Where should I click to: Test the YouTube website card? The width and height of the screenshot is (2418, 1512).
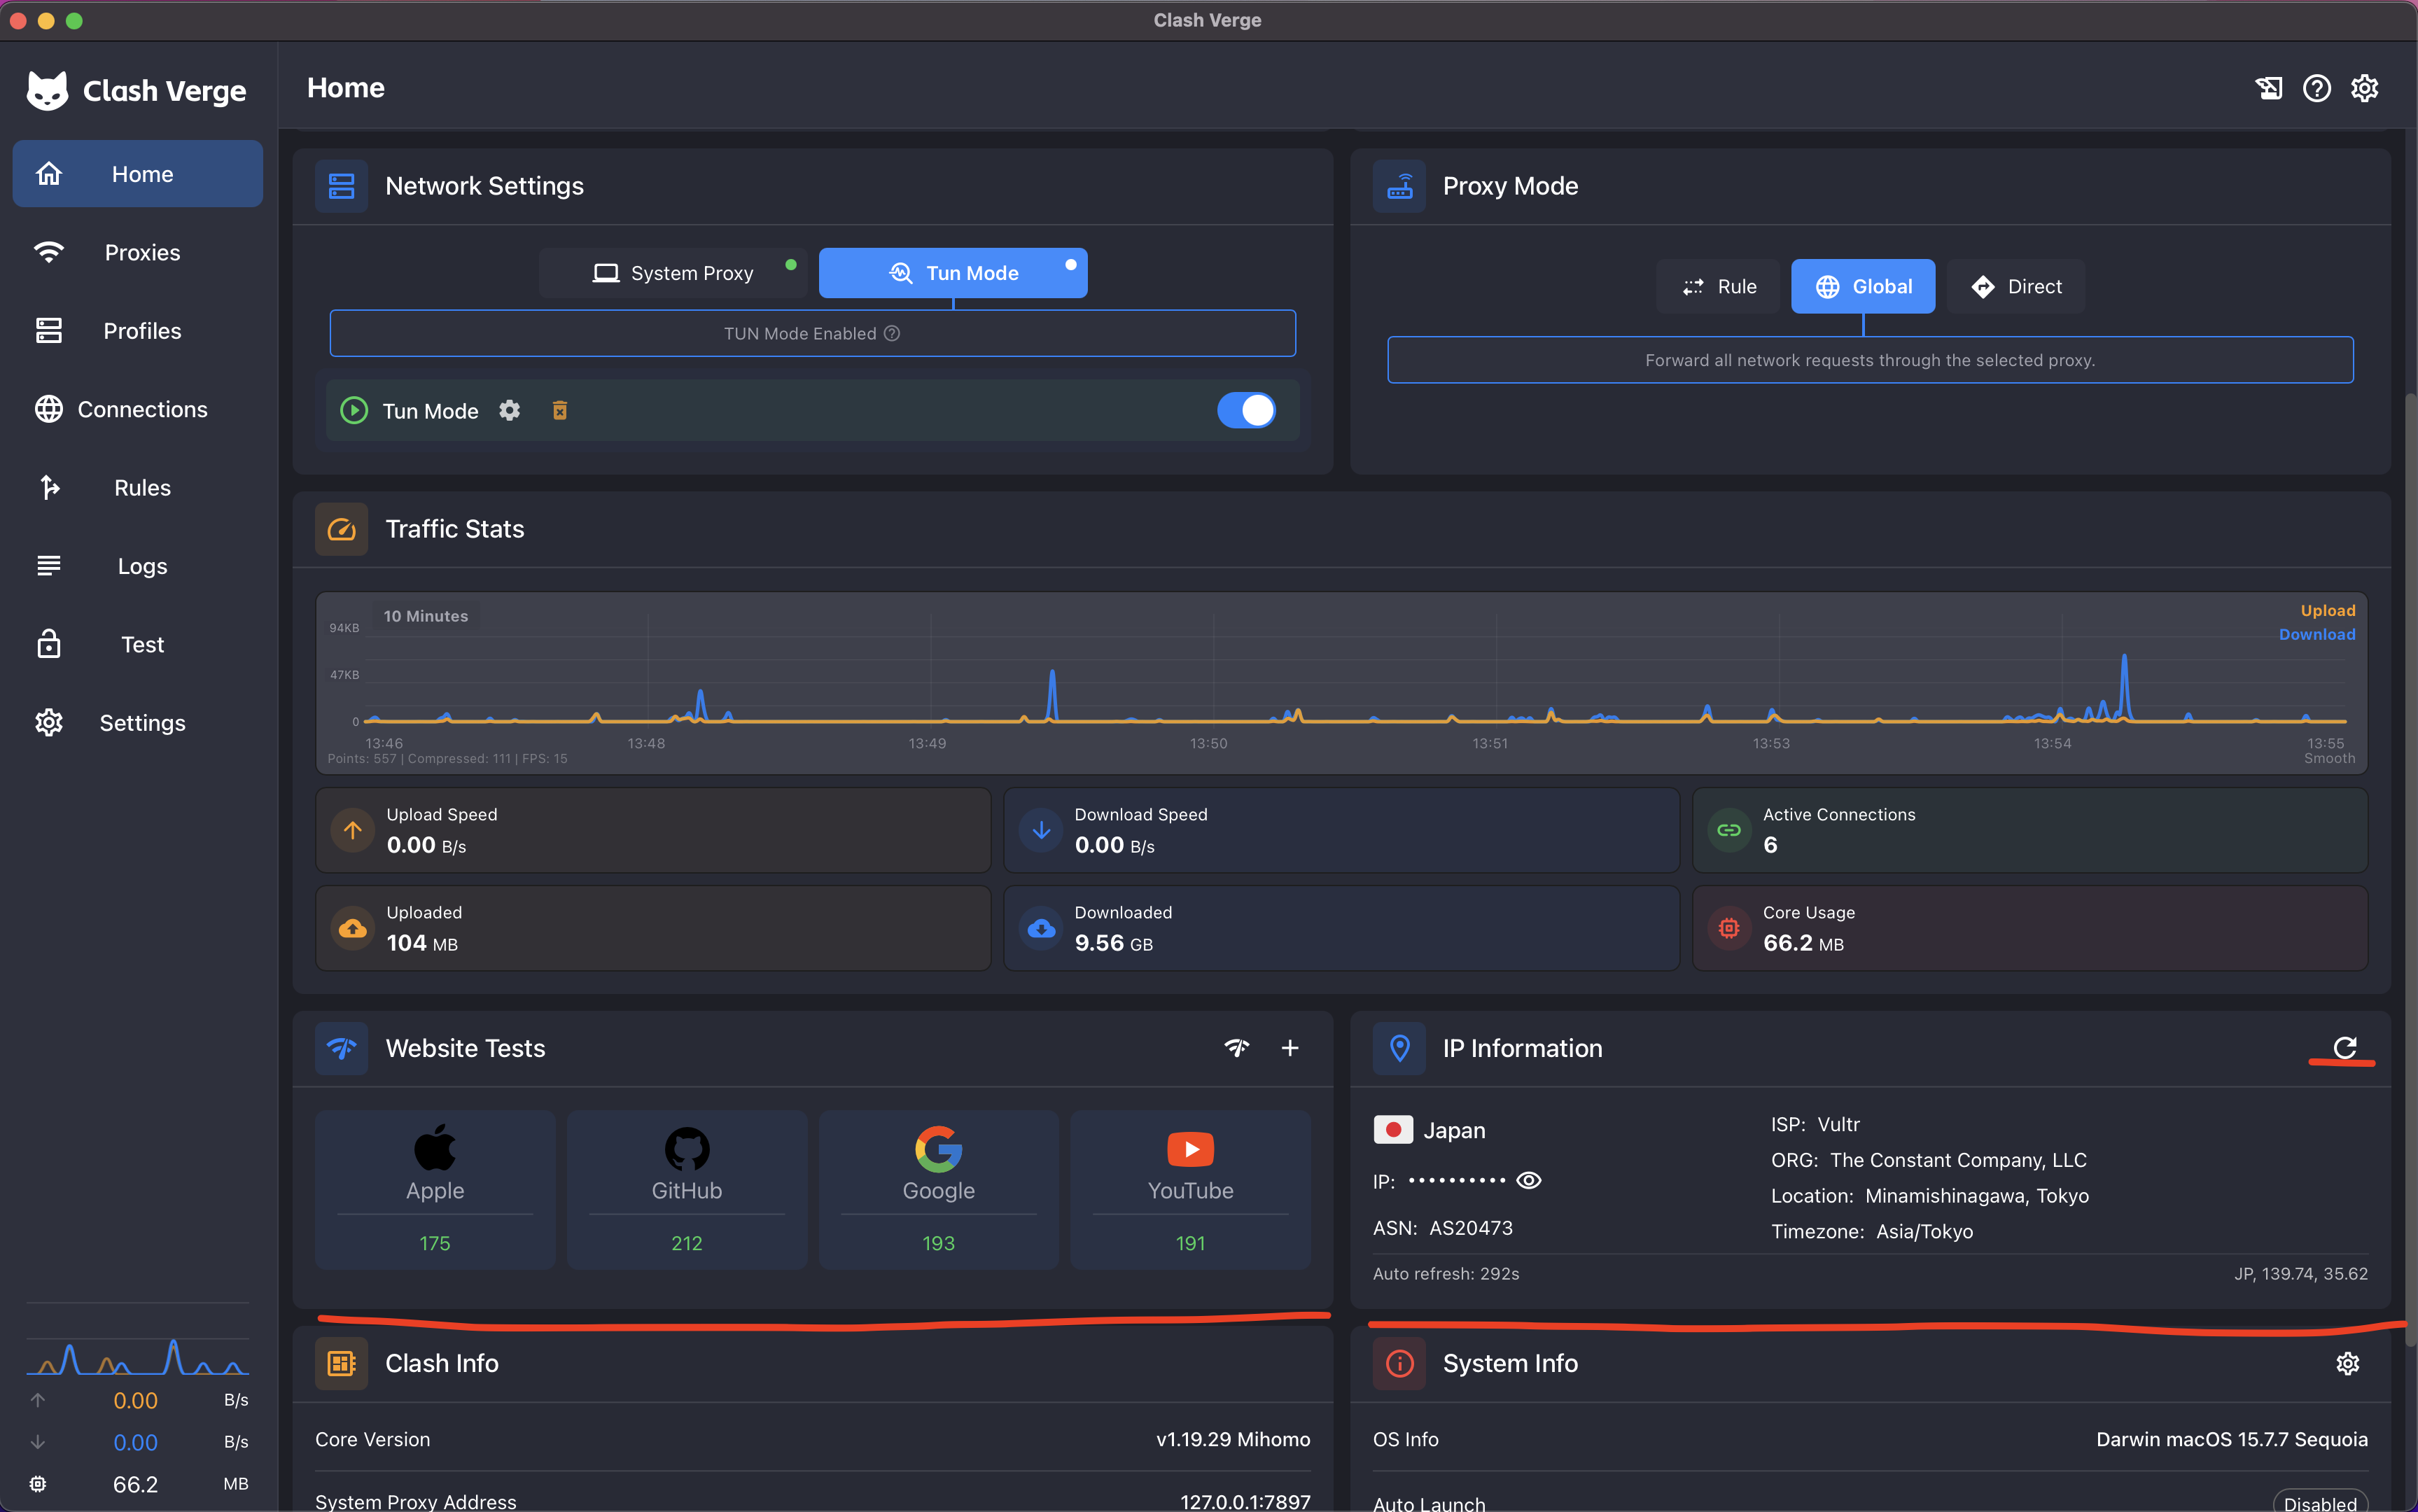click(1190, 1190)
